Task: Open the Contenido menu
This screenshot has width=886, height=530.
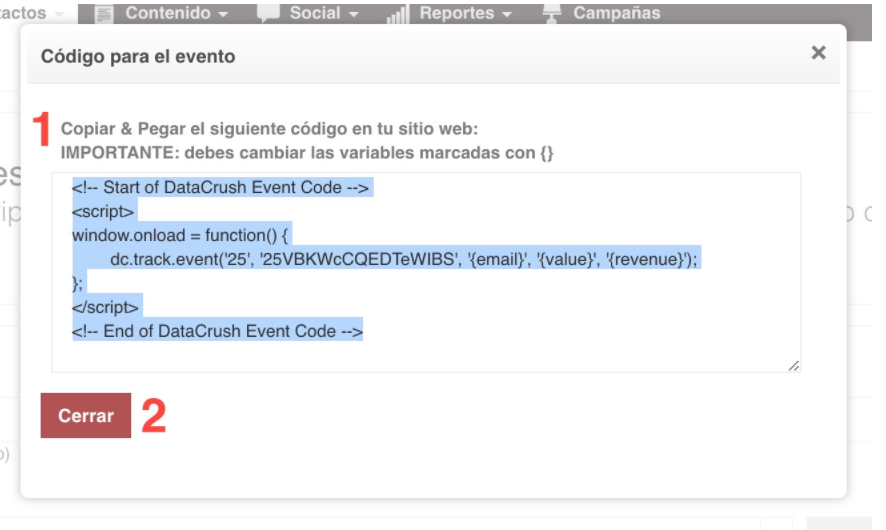Action: [168, 13]
